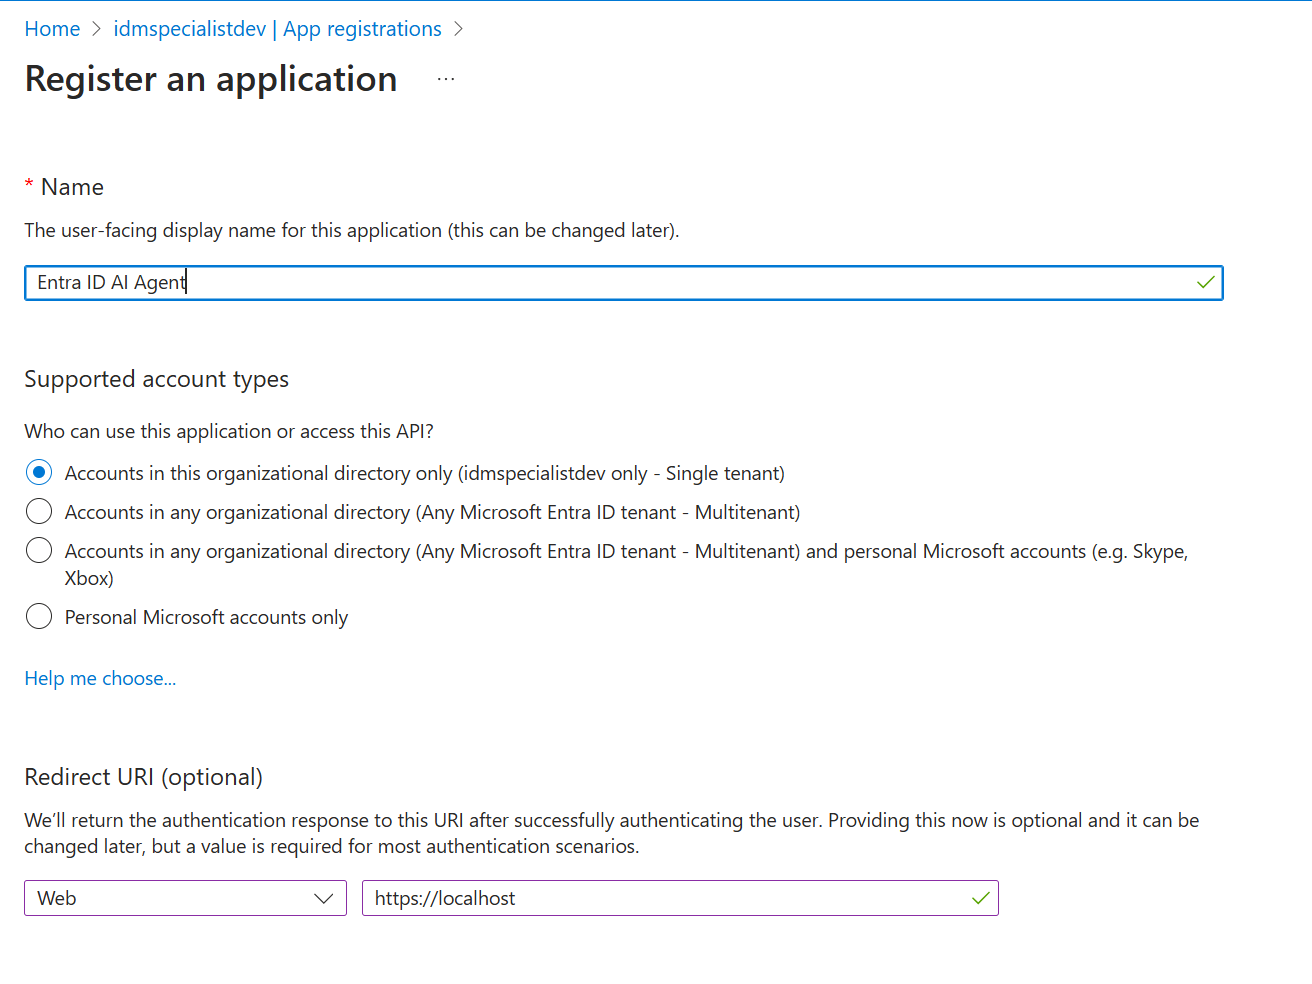Open the Help me choose link

(100, 678)
